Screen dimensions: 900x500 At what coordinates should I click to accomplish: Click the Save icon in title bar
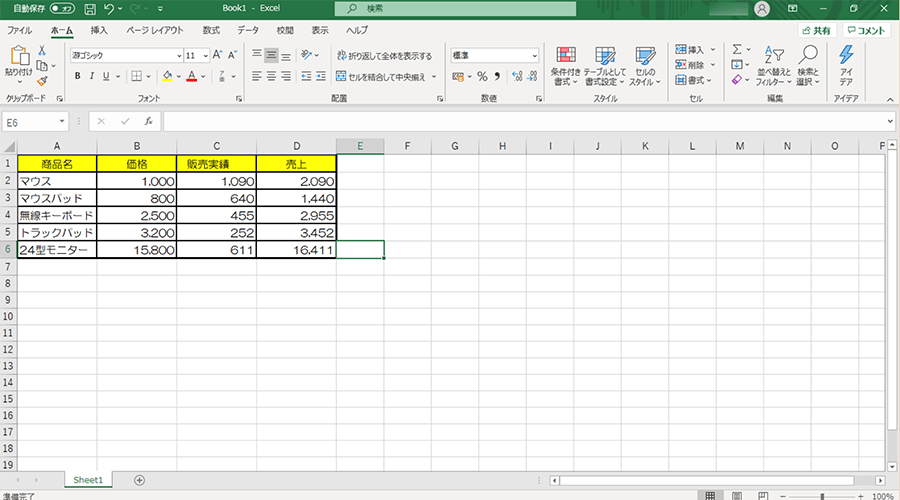pos(90,8)
